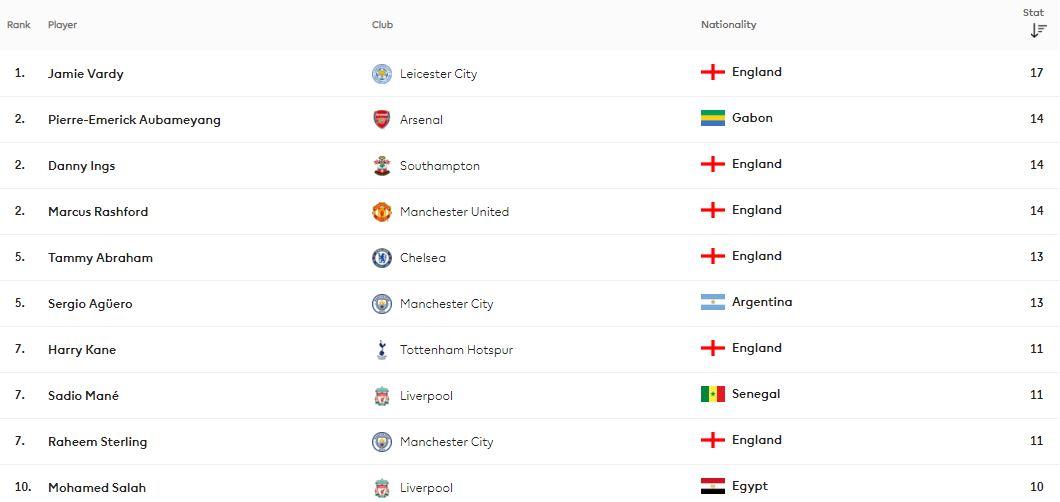Screen dimensions: 1060x502
Task: Click the Senegal flag icon
Action: point(713,394)
